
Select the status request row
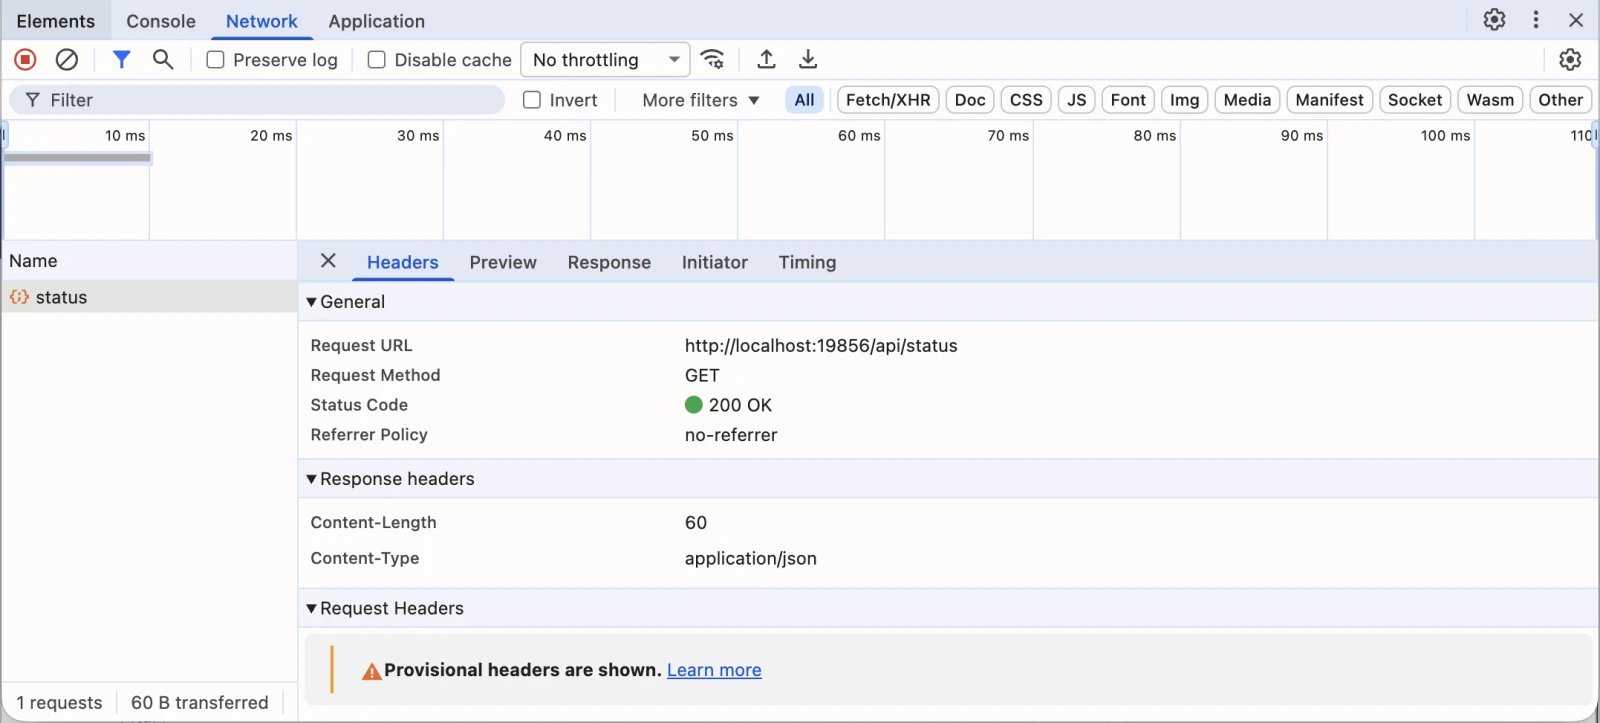pyautogui.click(x=149, y=297)
